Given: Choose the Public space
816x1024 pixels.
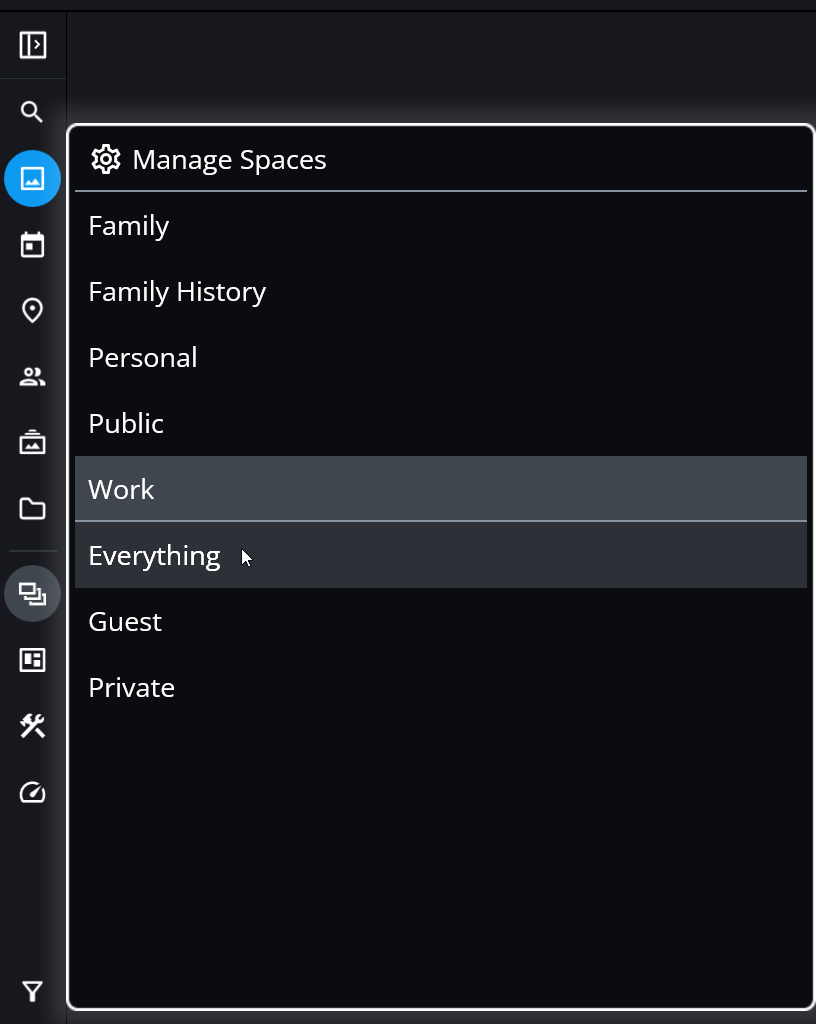Looking at the screenshot, I should click(126, 424).
